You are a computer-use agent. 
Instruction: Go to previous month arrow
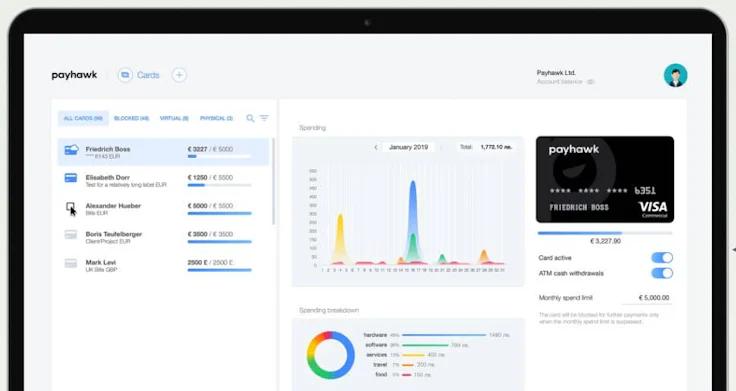pyautogui.click(x=376, y=147)
